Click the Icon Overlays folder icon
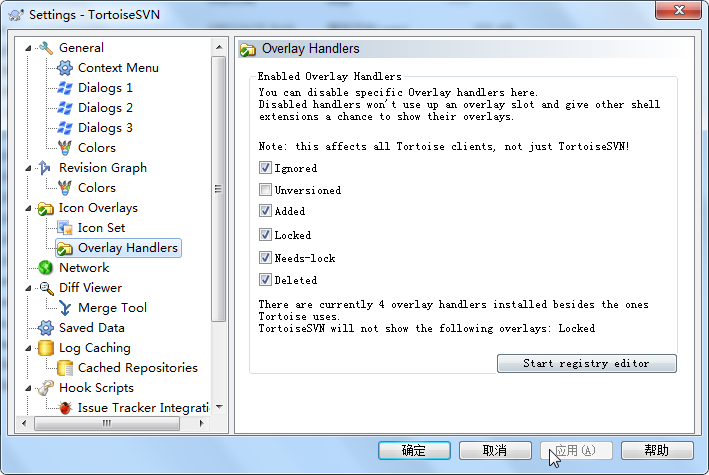This screenshot has width=709, height=475. (x=46, y=208)
